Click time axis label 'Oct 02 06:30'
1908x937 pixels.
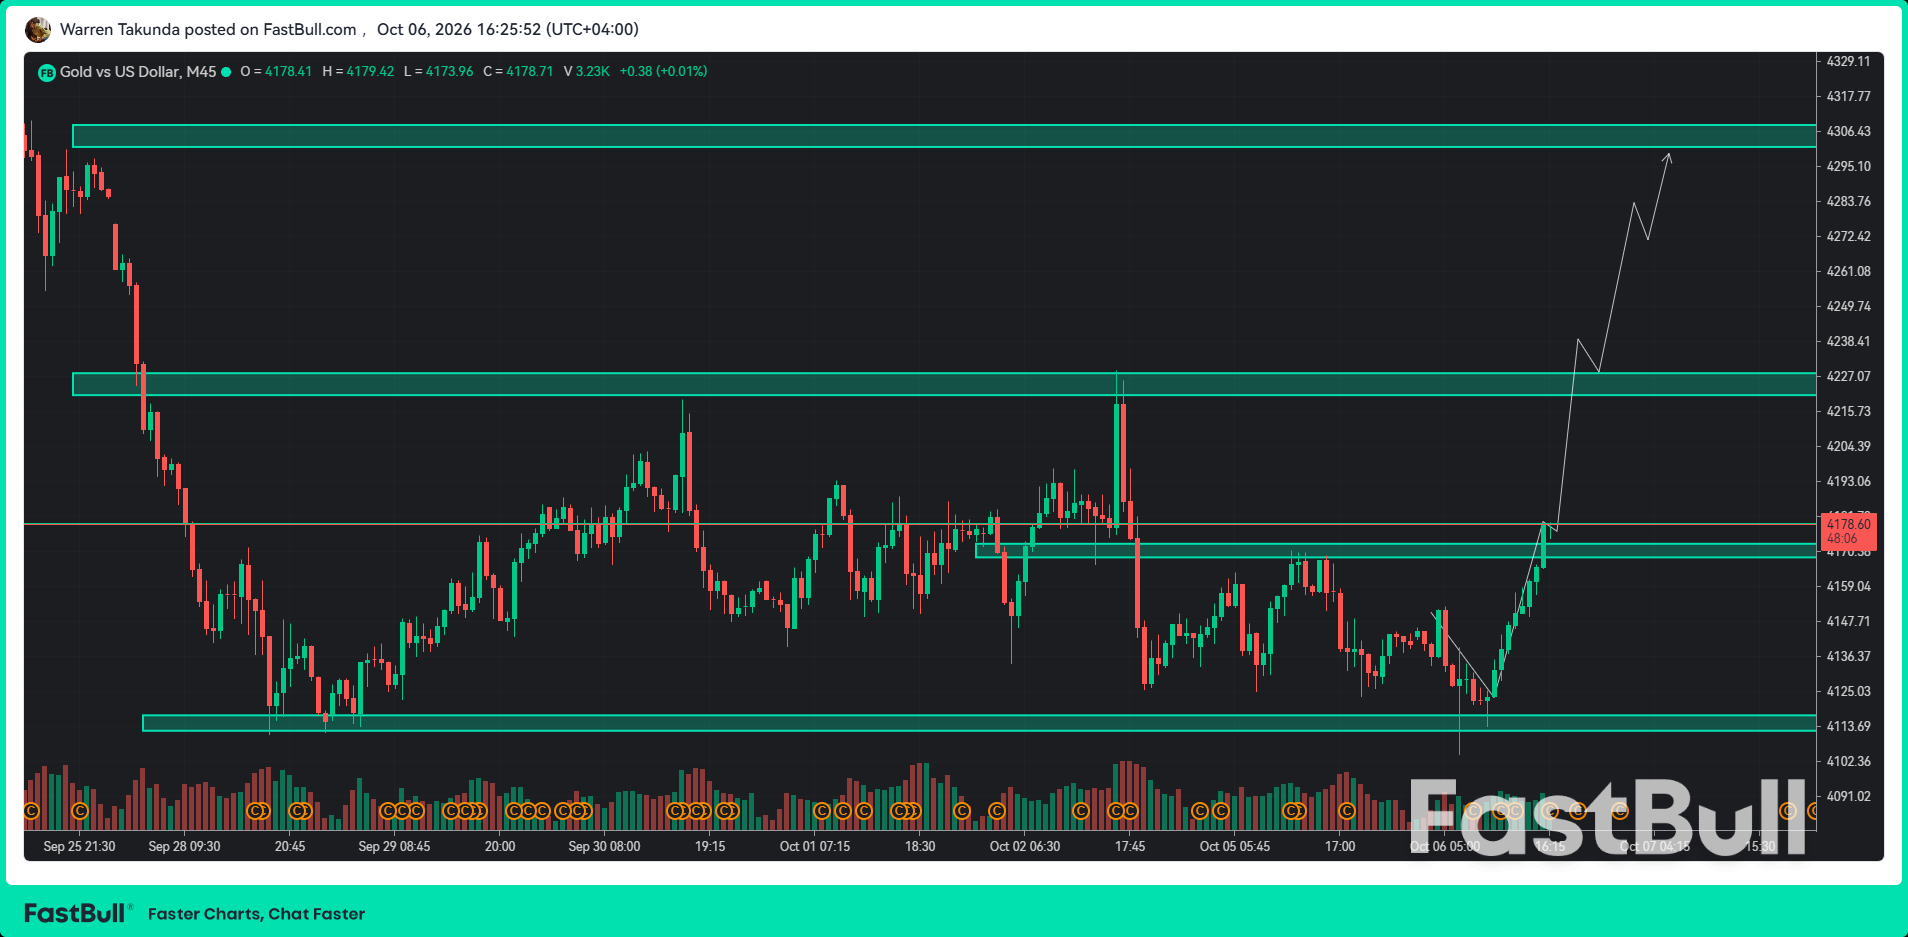pyautogui.click(x=1025, y=847)
